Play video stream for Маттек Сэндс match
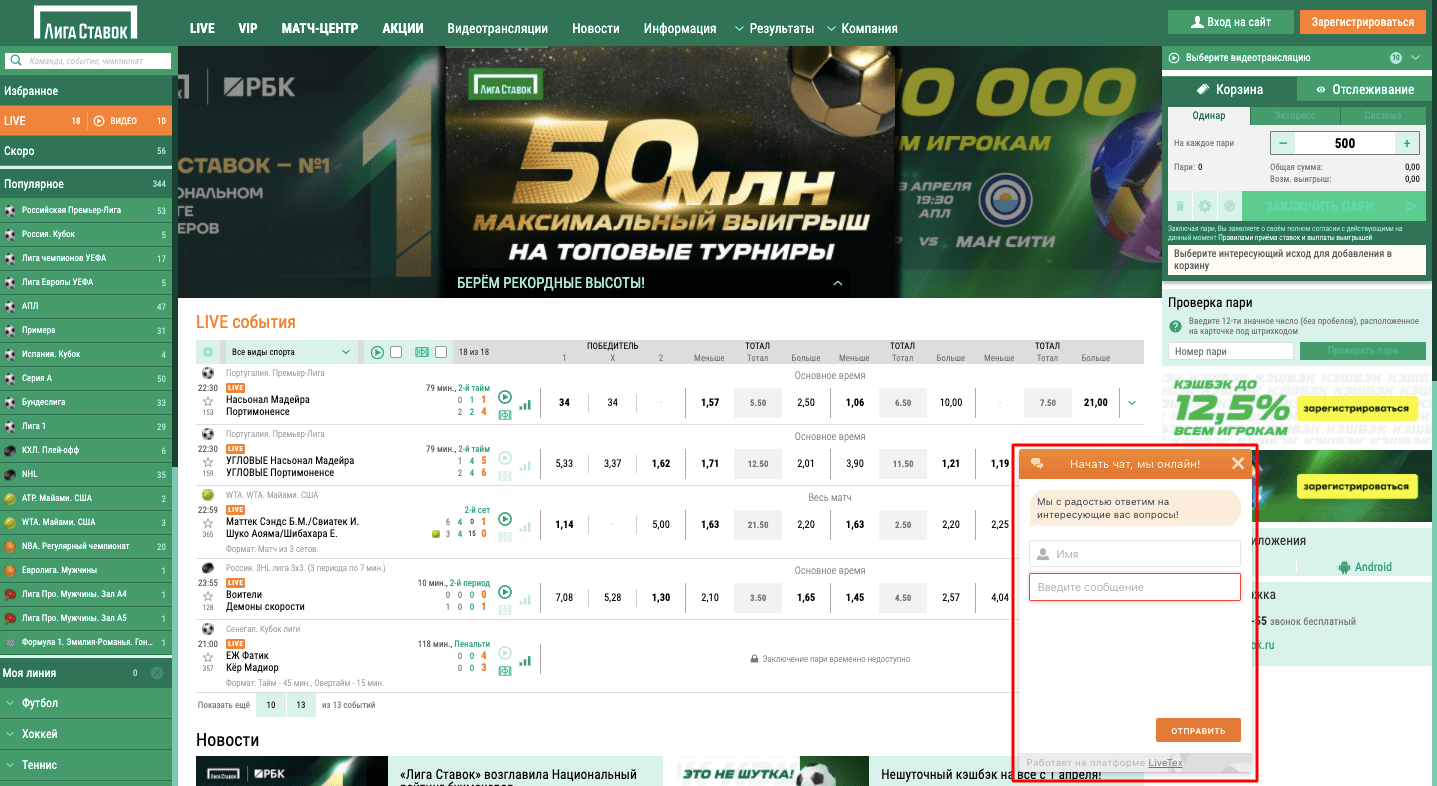Screen dimensions: 1437x786 pyautogui.click(x=505, y=519)
